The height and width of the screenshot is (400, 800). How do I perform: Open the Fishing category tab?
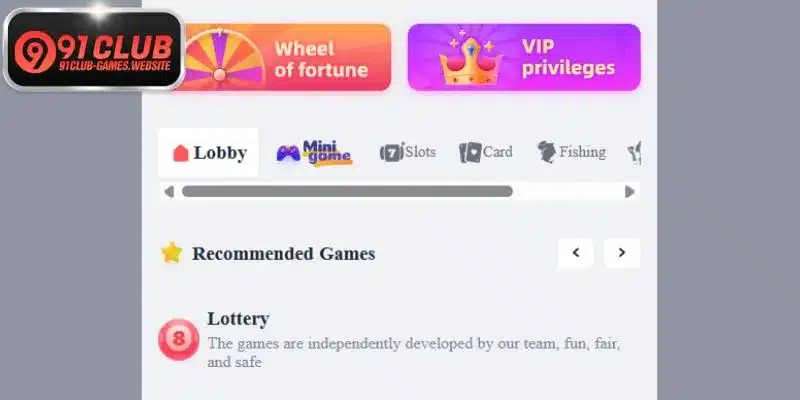tap(571, 152)
